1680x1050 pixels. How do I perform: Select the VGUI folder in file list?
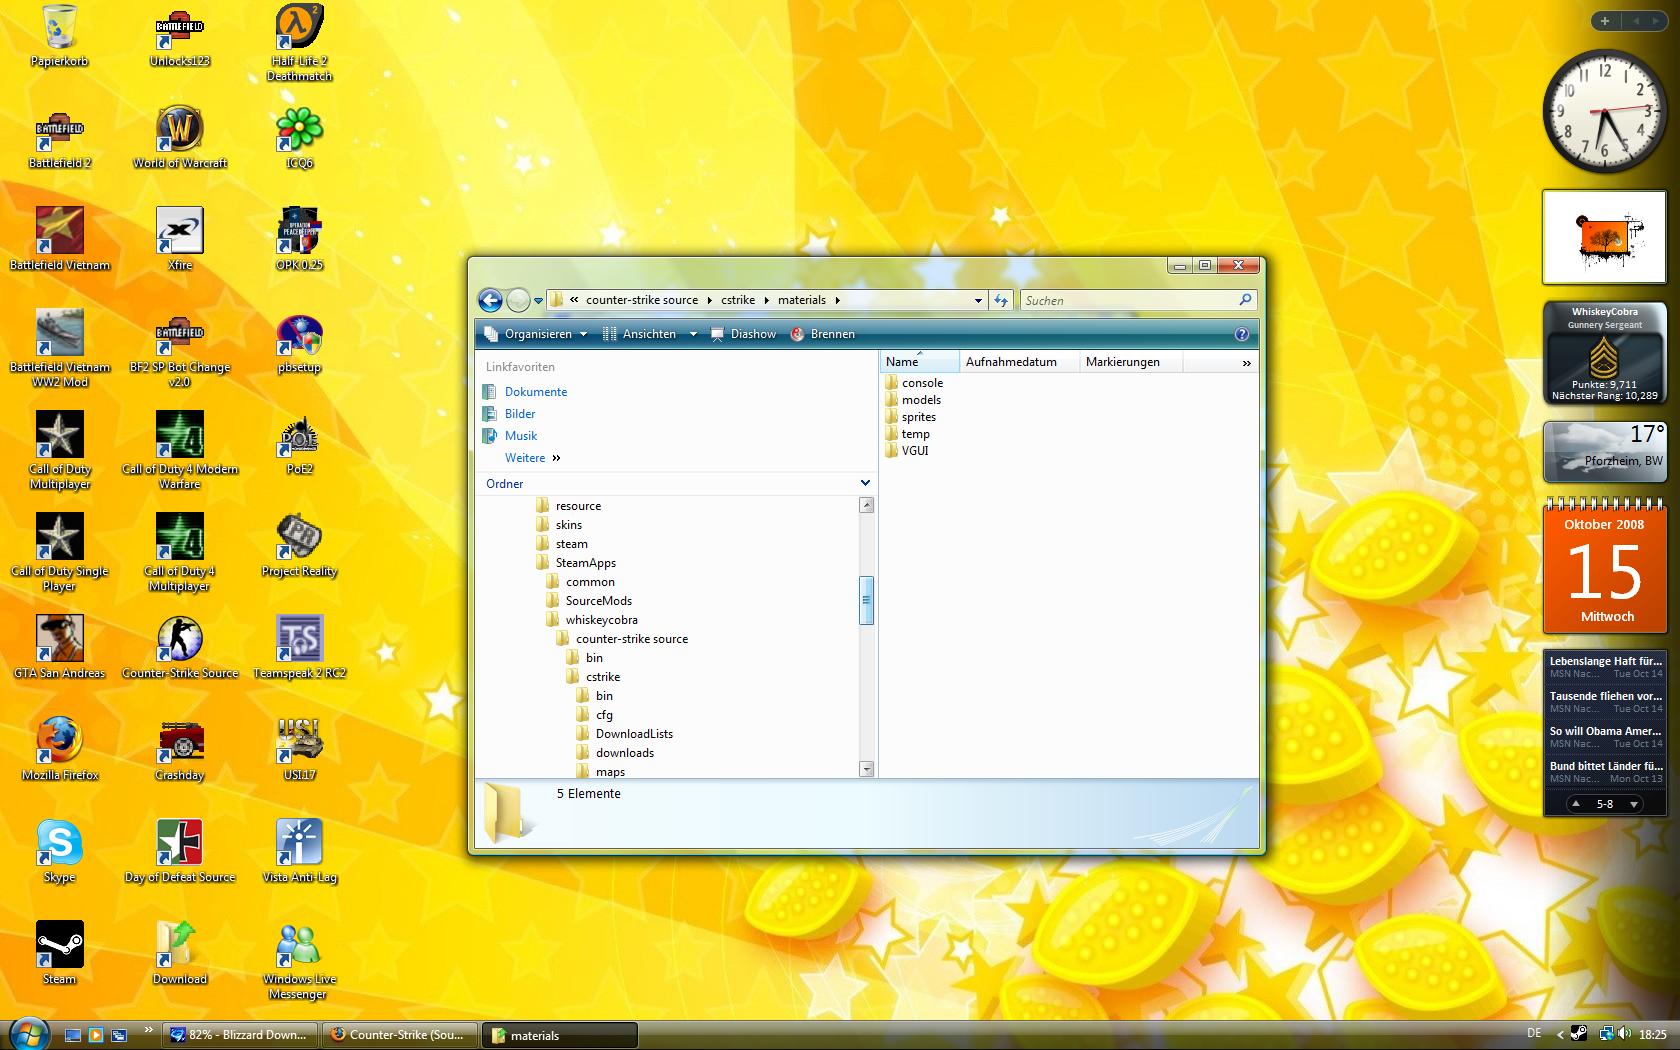pyautogui.click(x=915, y=451)
